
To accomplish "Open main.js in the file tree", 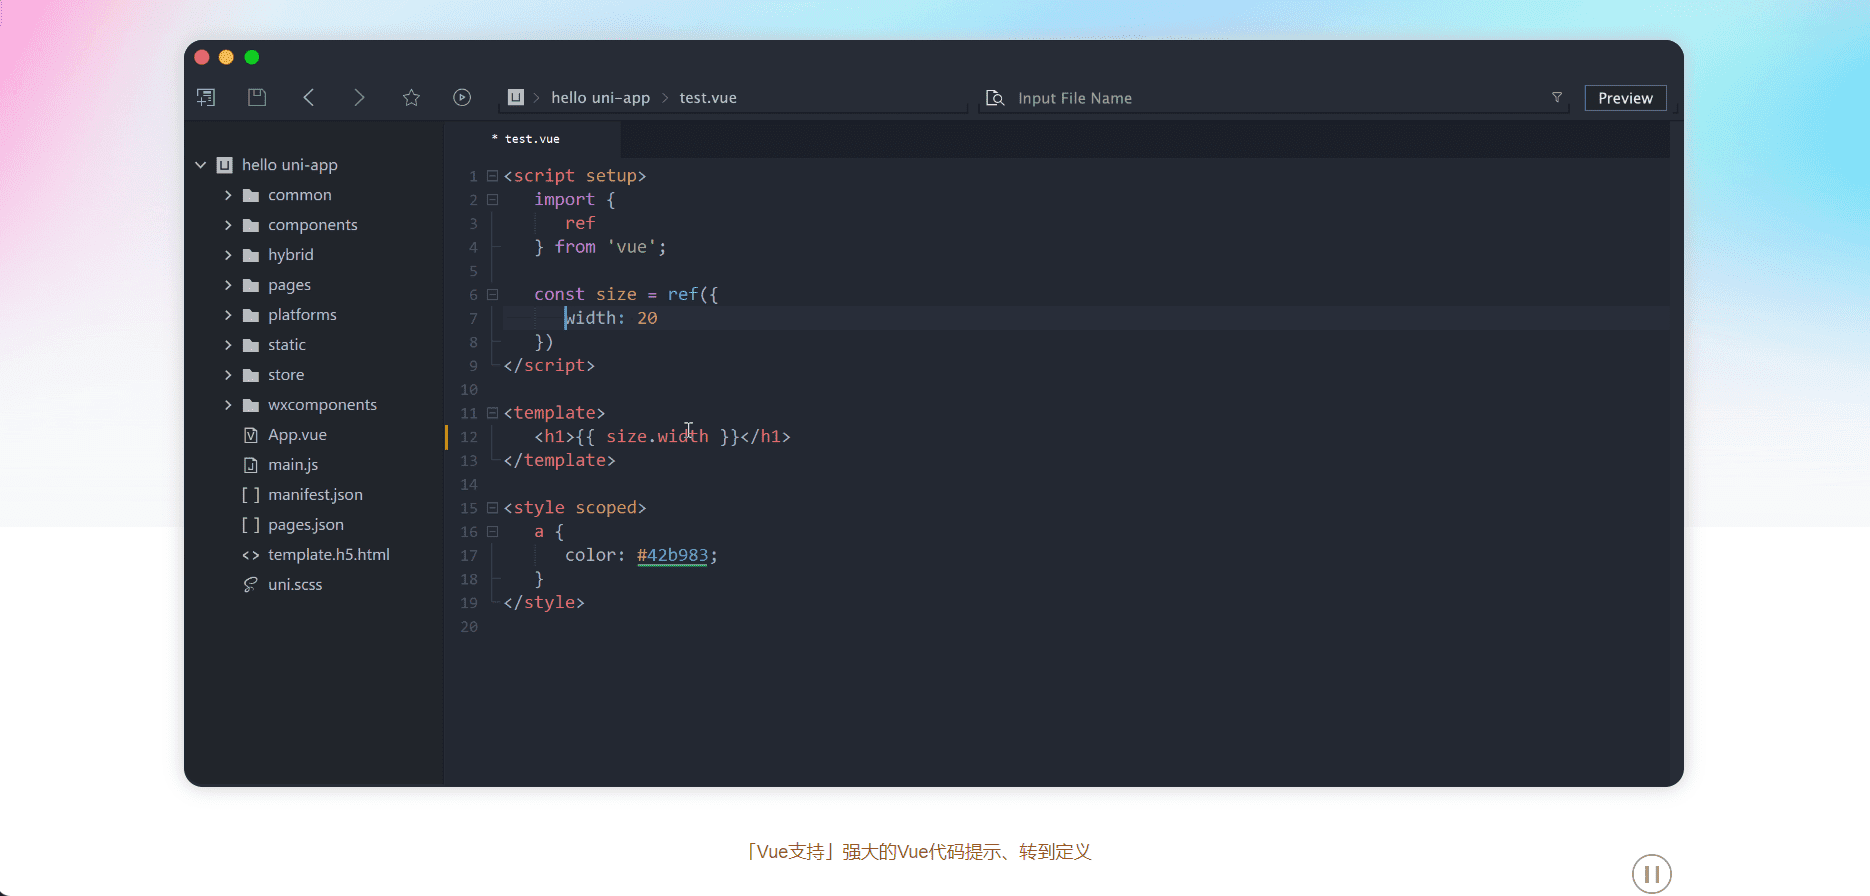I will [x=293, y=465].
